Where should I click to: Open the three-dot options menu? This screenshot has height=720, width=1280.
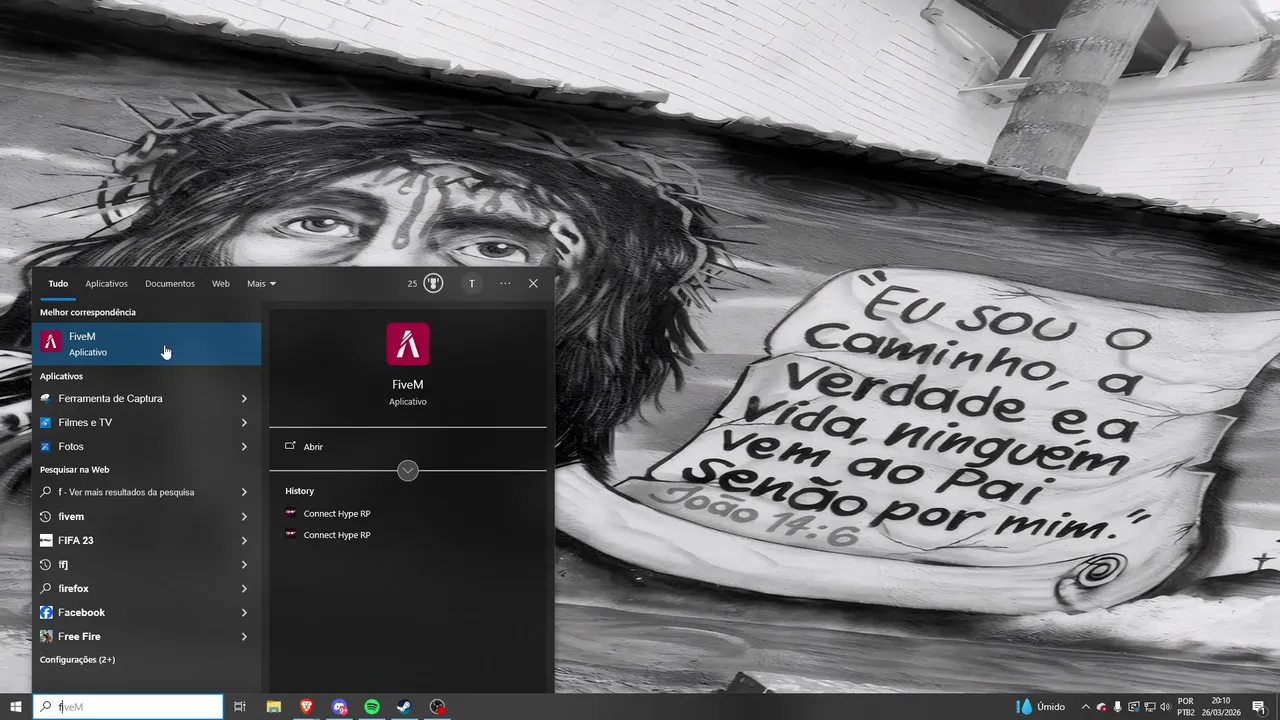pyautogui.click(x=505, y=284)
